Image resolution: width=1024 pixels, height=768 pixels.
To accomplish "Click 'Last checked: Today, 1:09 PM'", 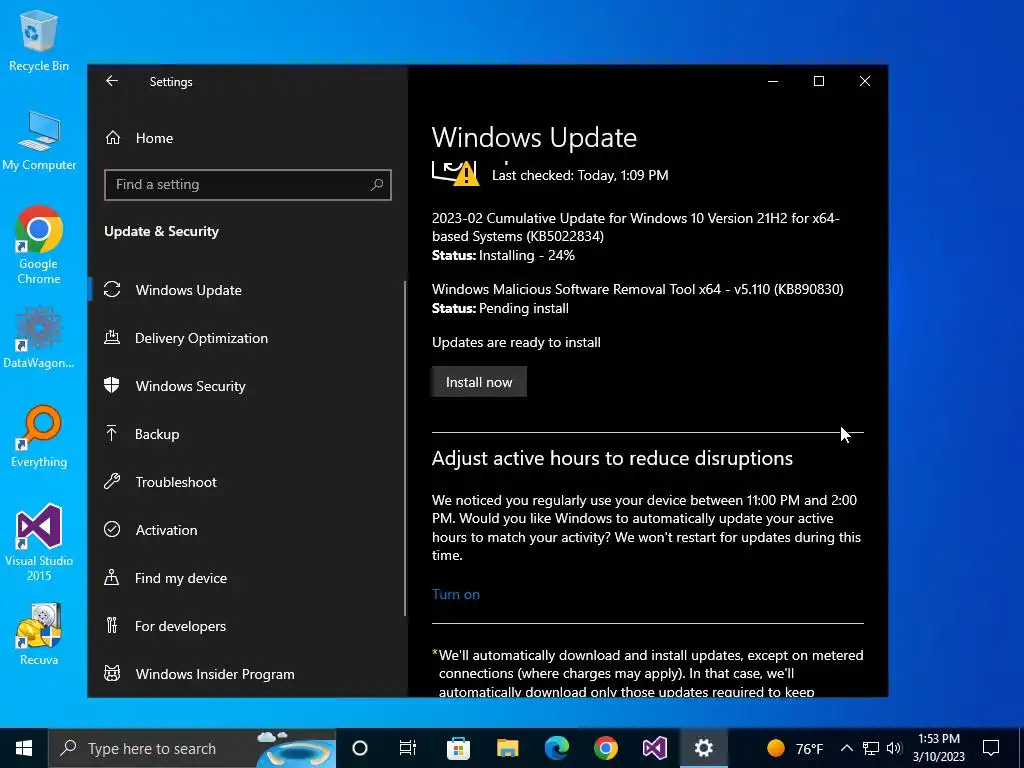I will pyautogui.click(x=580, y=175).
